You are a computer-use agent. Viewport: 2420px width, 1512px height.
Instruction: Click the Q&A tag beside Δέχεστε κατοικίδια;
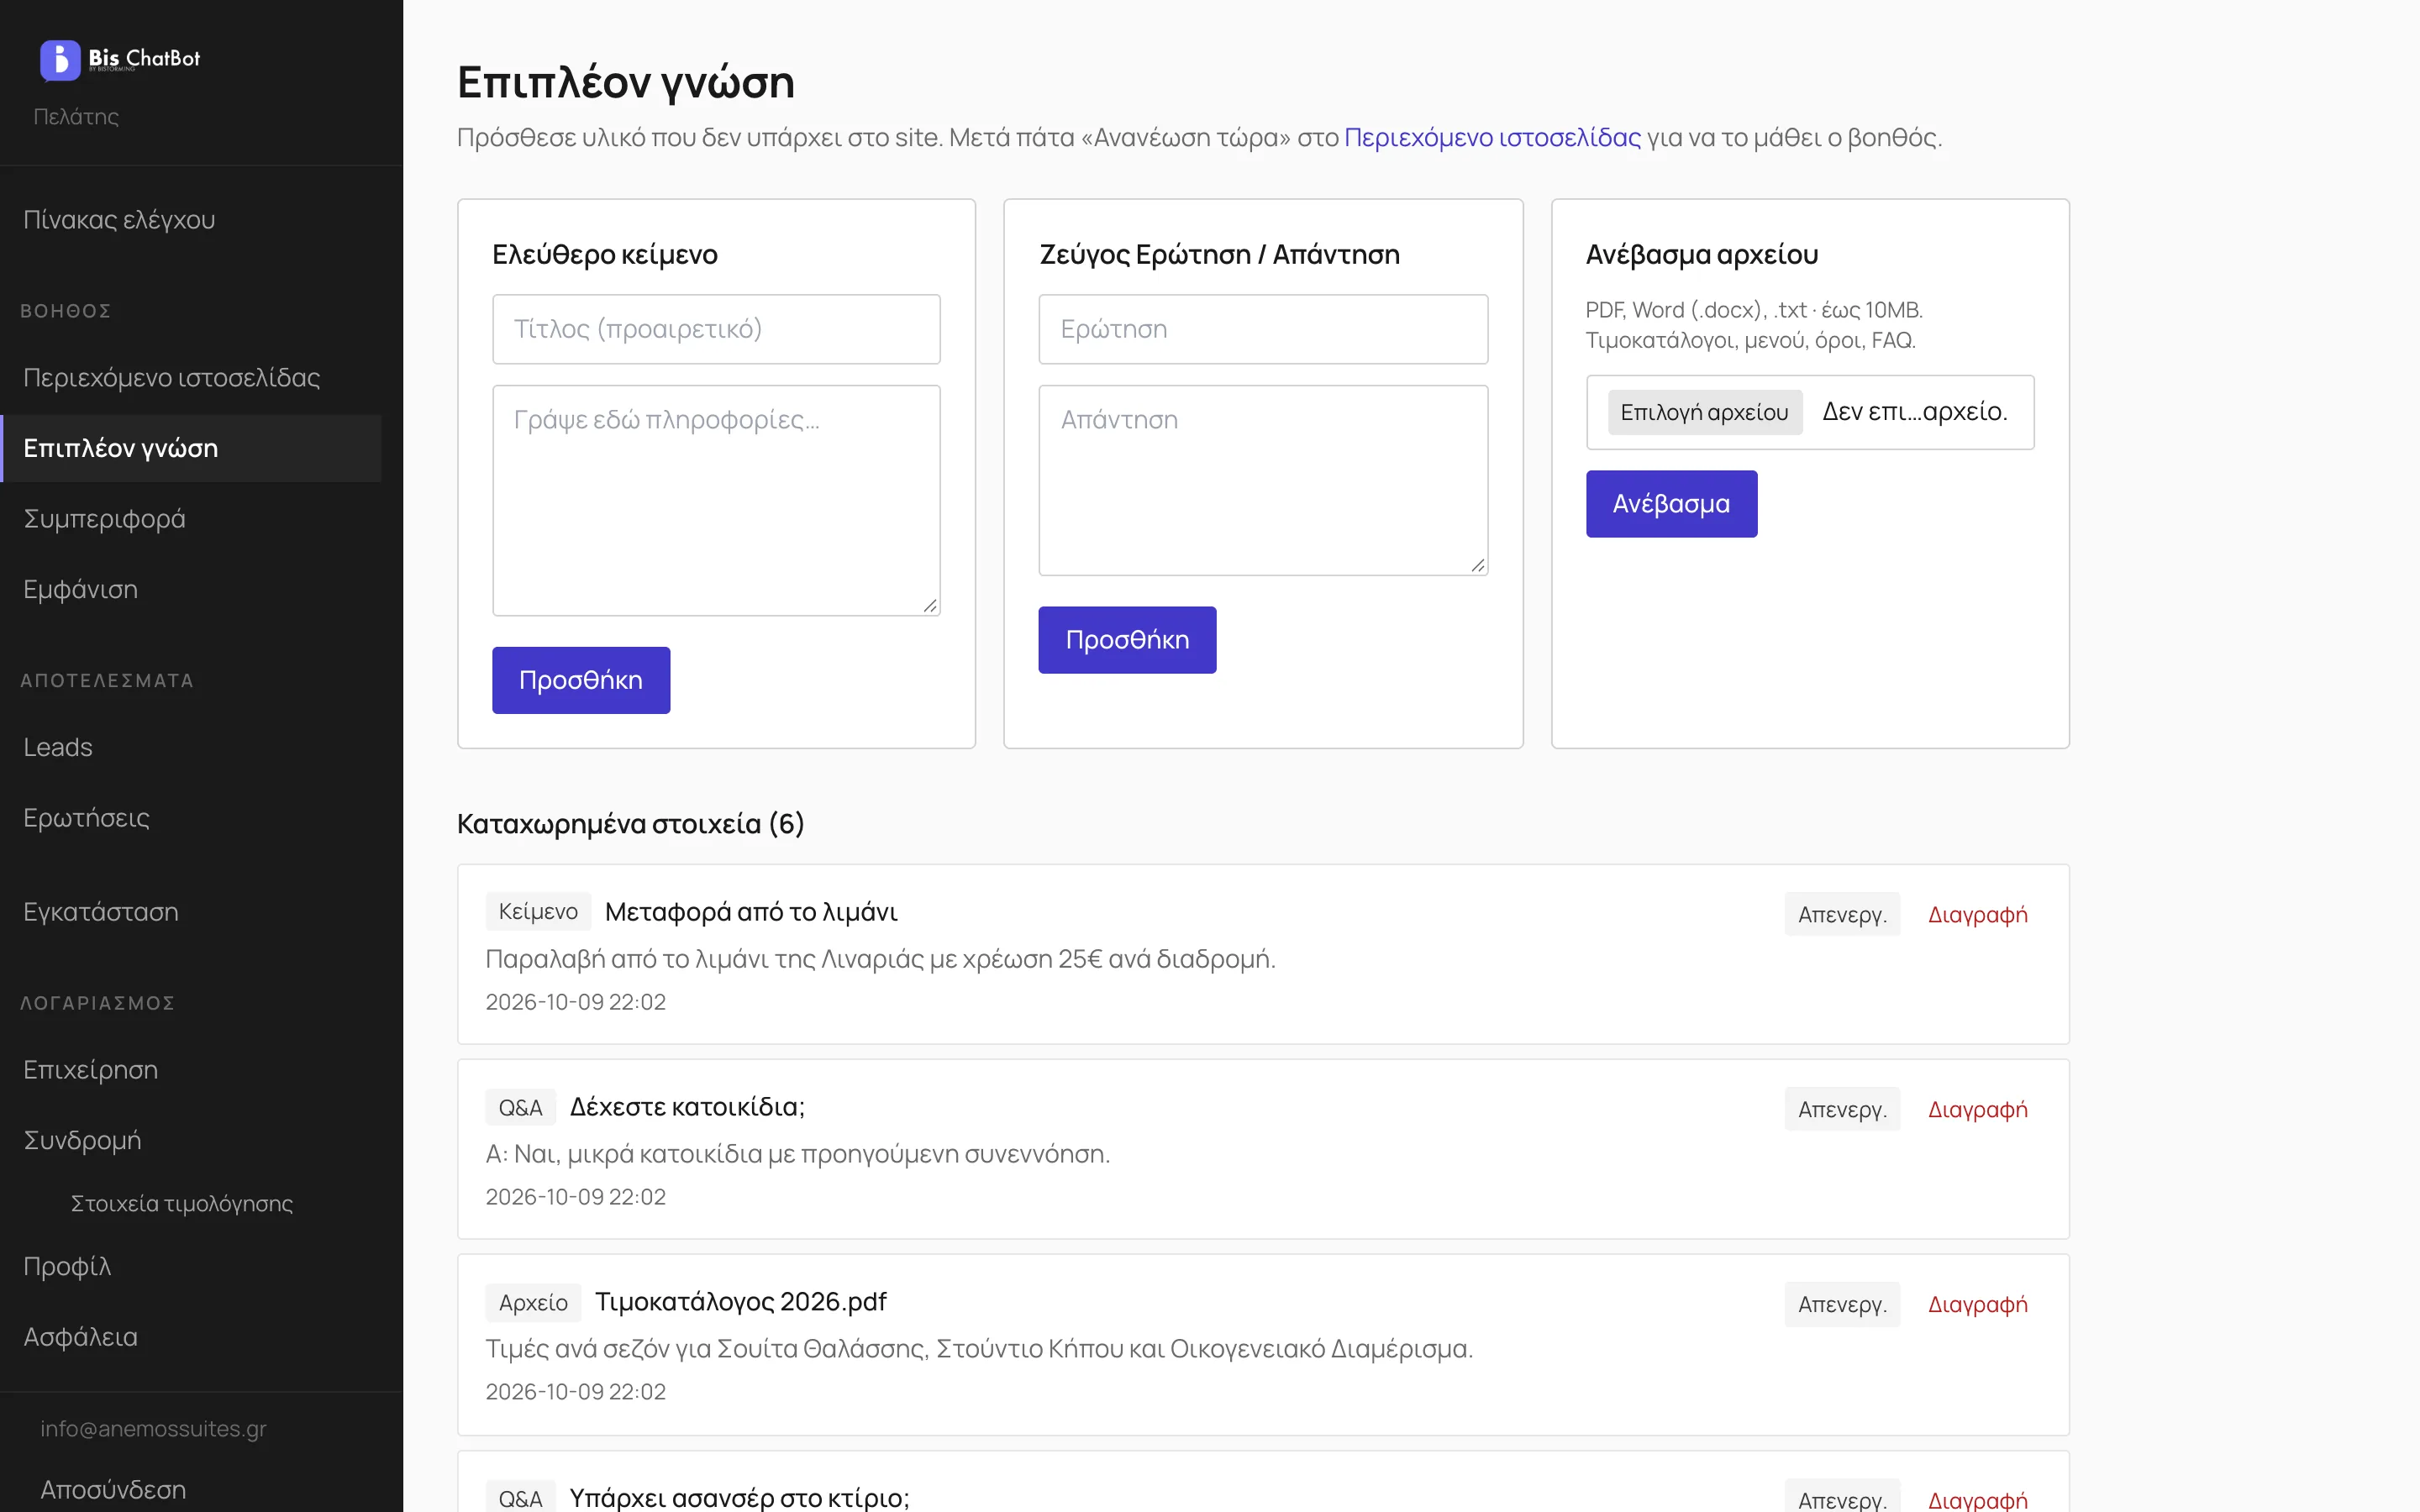[520, 1107]
